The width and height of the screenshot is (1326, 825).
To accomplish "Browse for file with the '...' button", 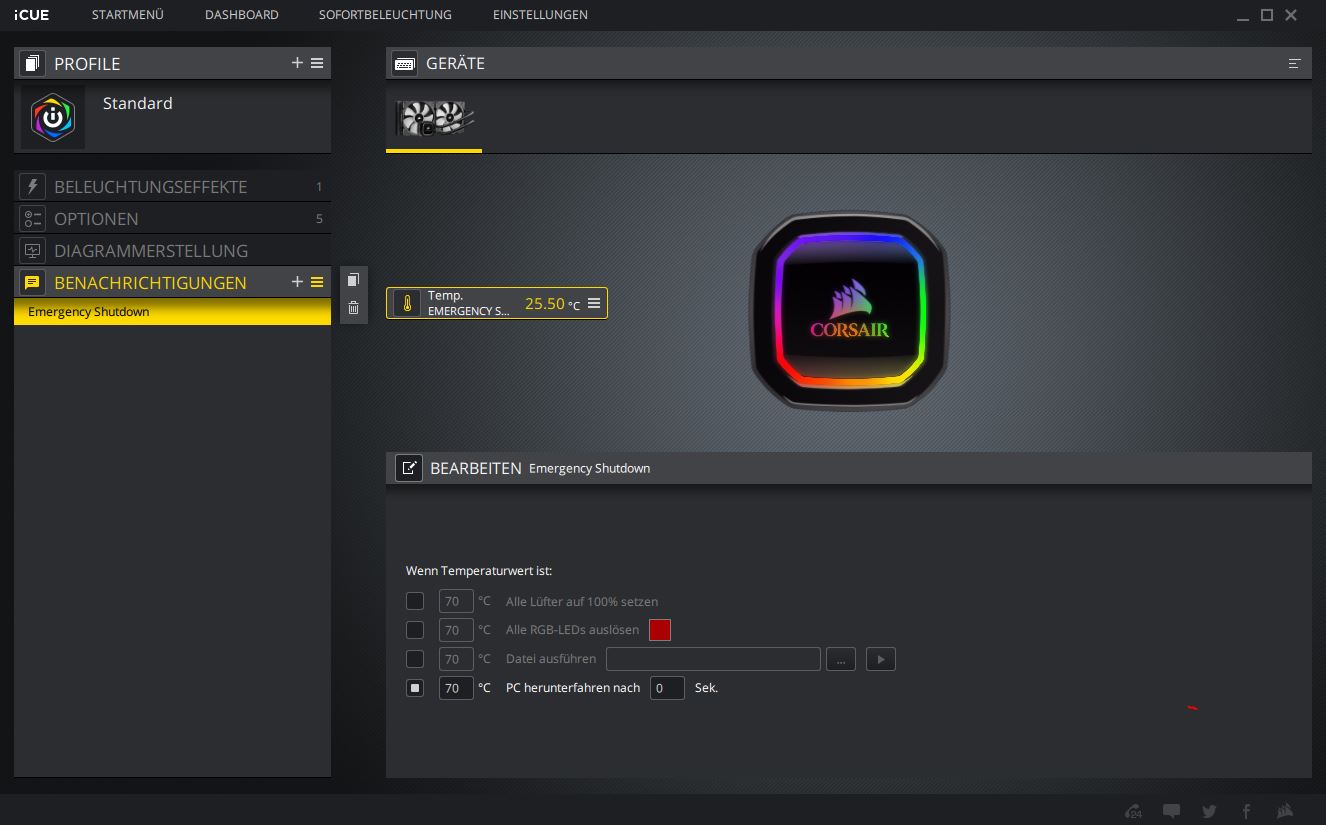I will click(841, 659).
